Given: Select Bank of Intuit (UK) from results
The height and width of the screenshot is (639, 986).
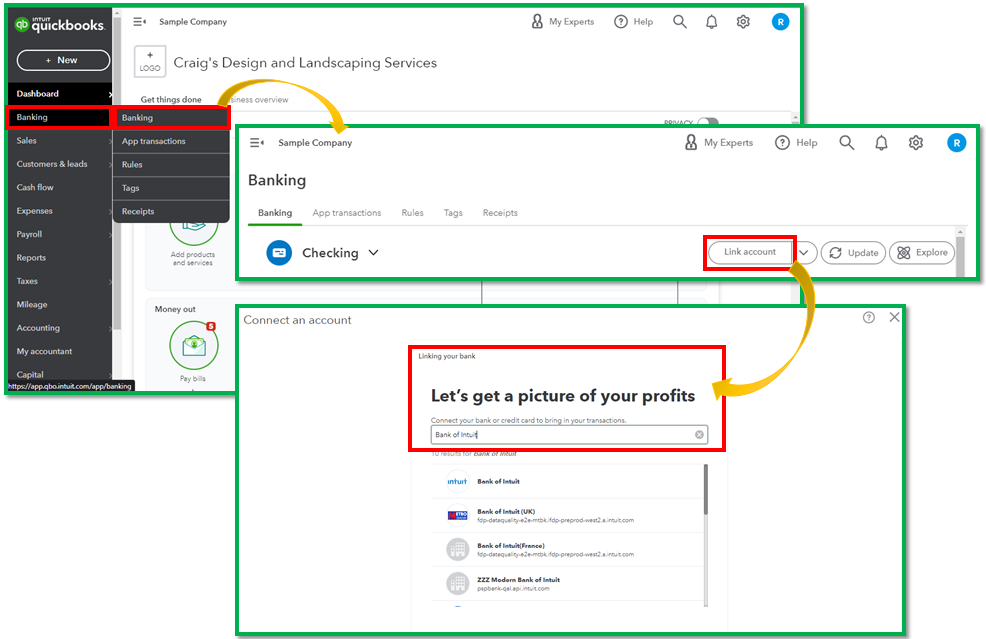Looking at the screenshot, I should pos(567,516).
